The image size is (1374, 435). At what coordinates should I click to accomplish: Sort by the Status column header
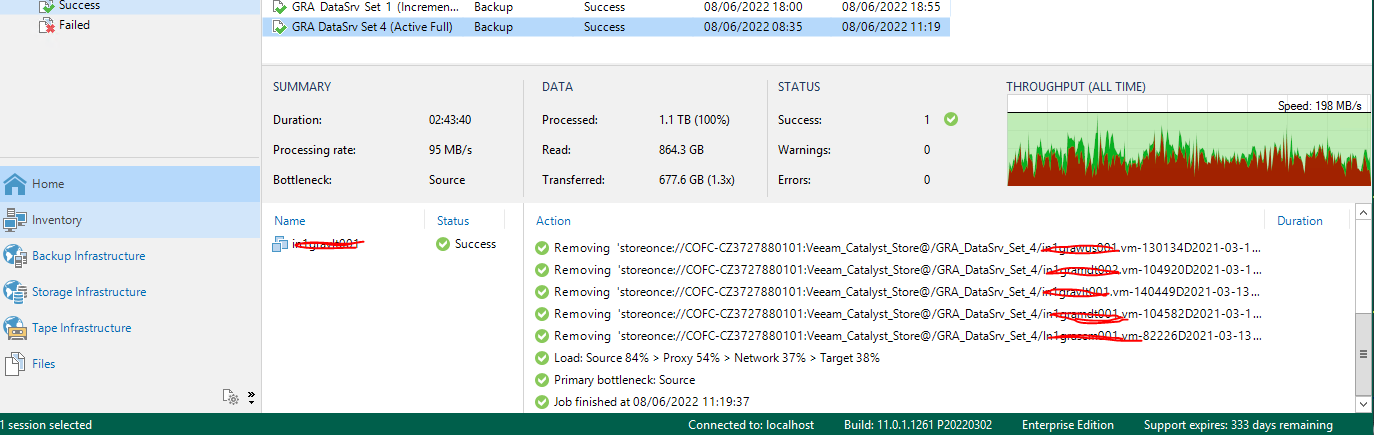(453, 221)
